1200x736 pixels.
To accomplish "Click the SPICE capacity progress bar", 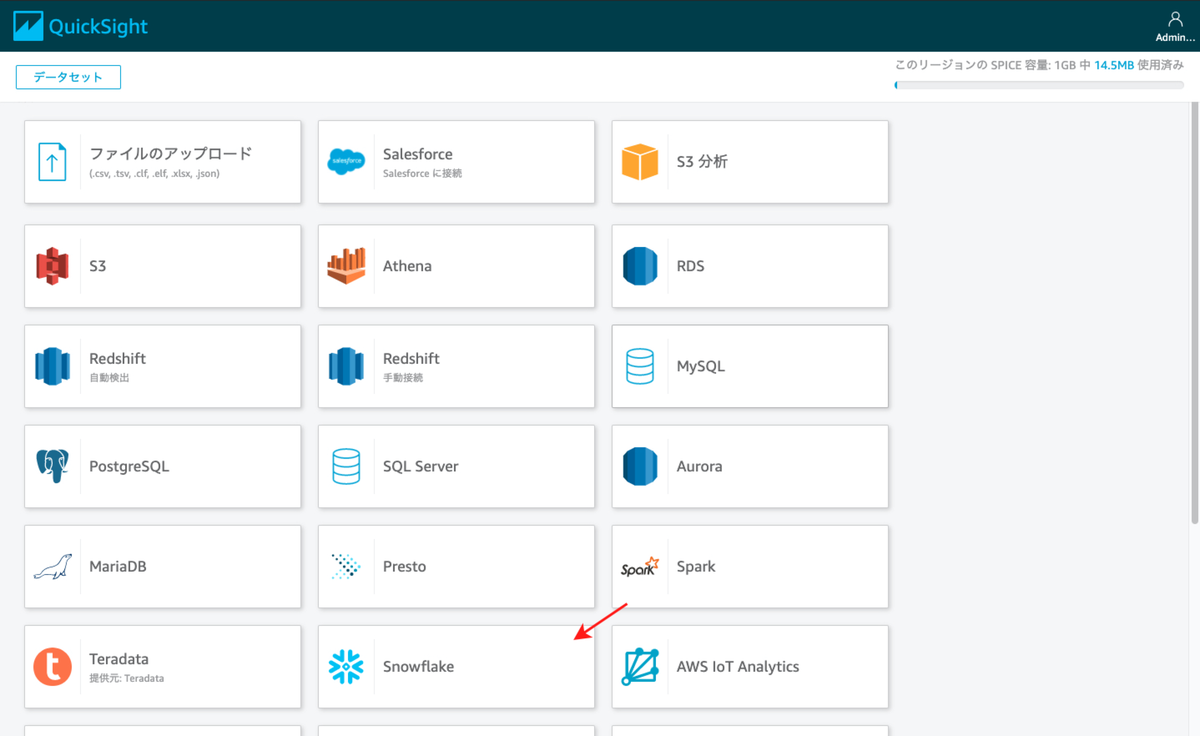I will point(1039,85).
